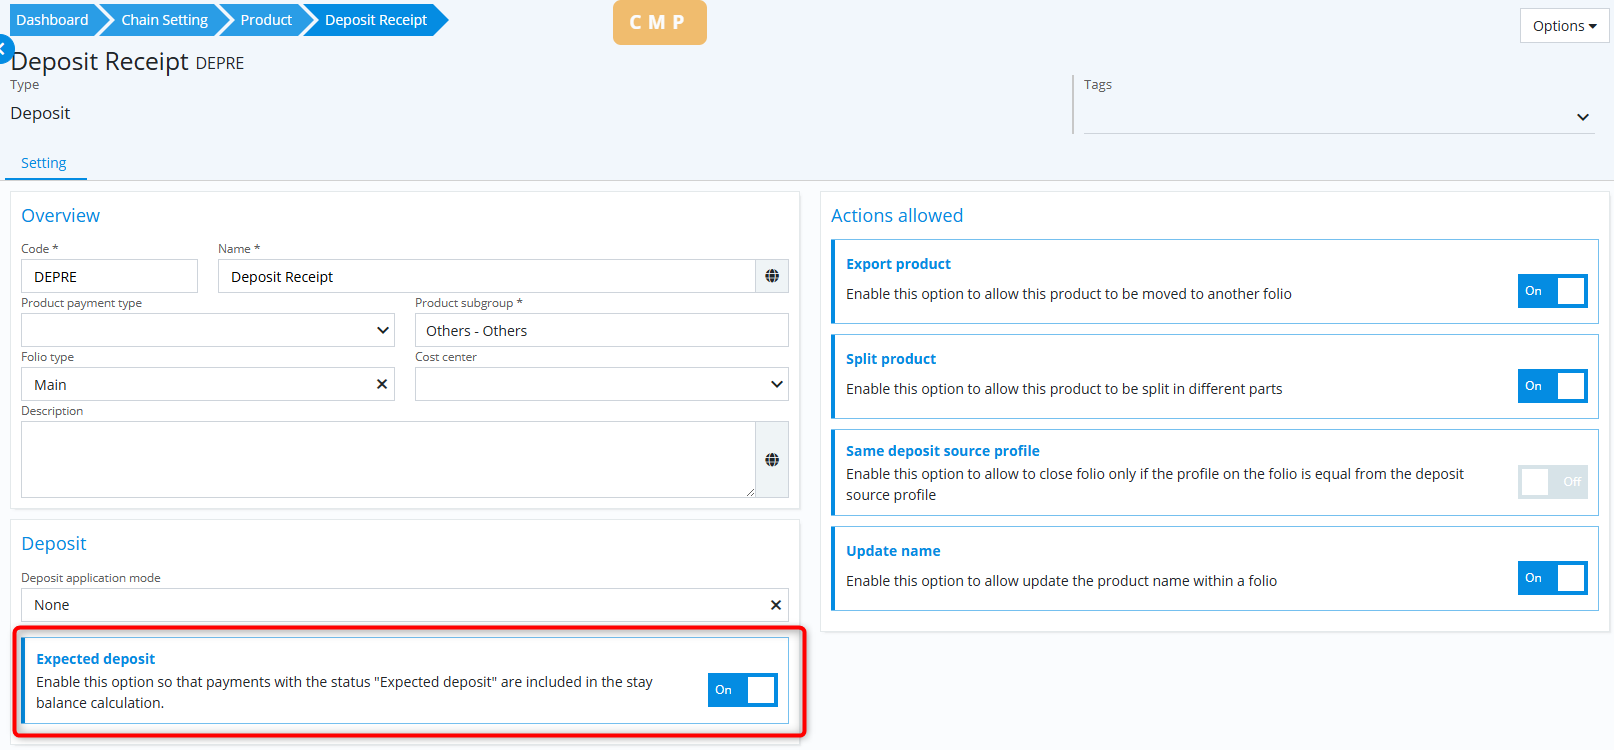Screen dimensions: 1614x750
Task: Click the blue back arrow circle
Action: point(4,48)
